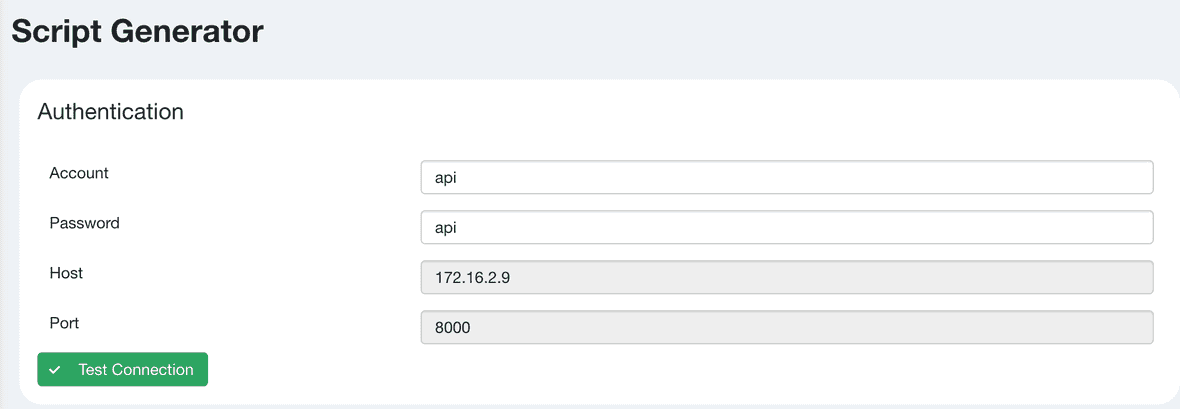Click the Host field label
The height and width of the screenshot is (409, 1180).
(x=66, y=273)
